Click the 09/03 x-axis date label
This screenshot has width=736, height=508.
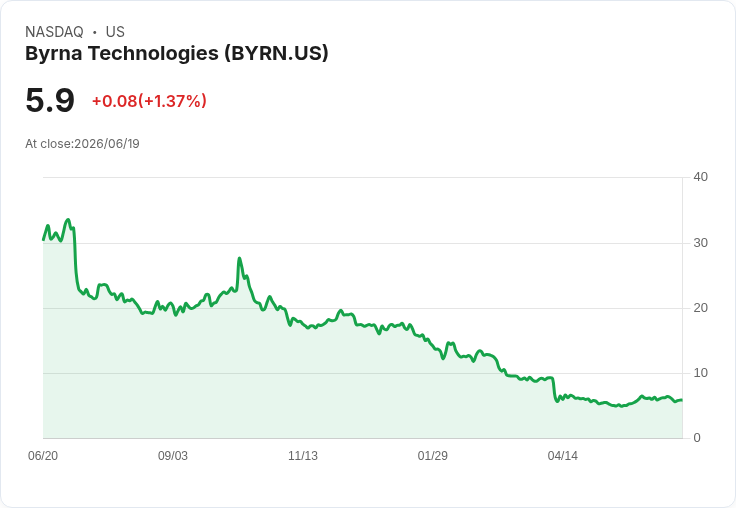point(173,456)
